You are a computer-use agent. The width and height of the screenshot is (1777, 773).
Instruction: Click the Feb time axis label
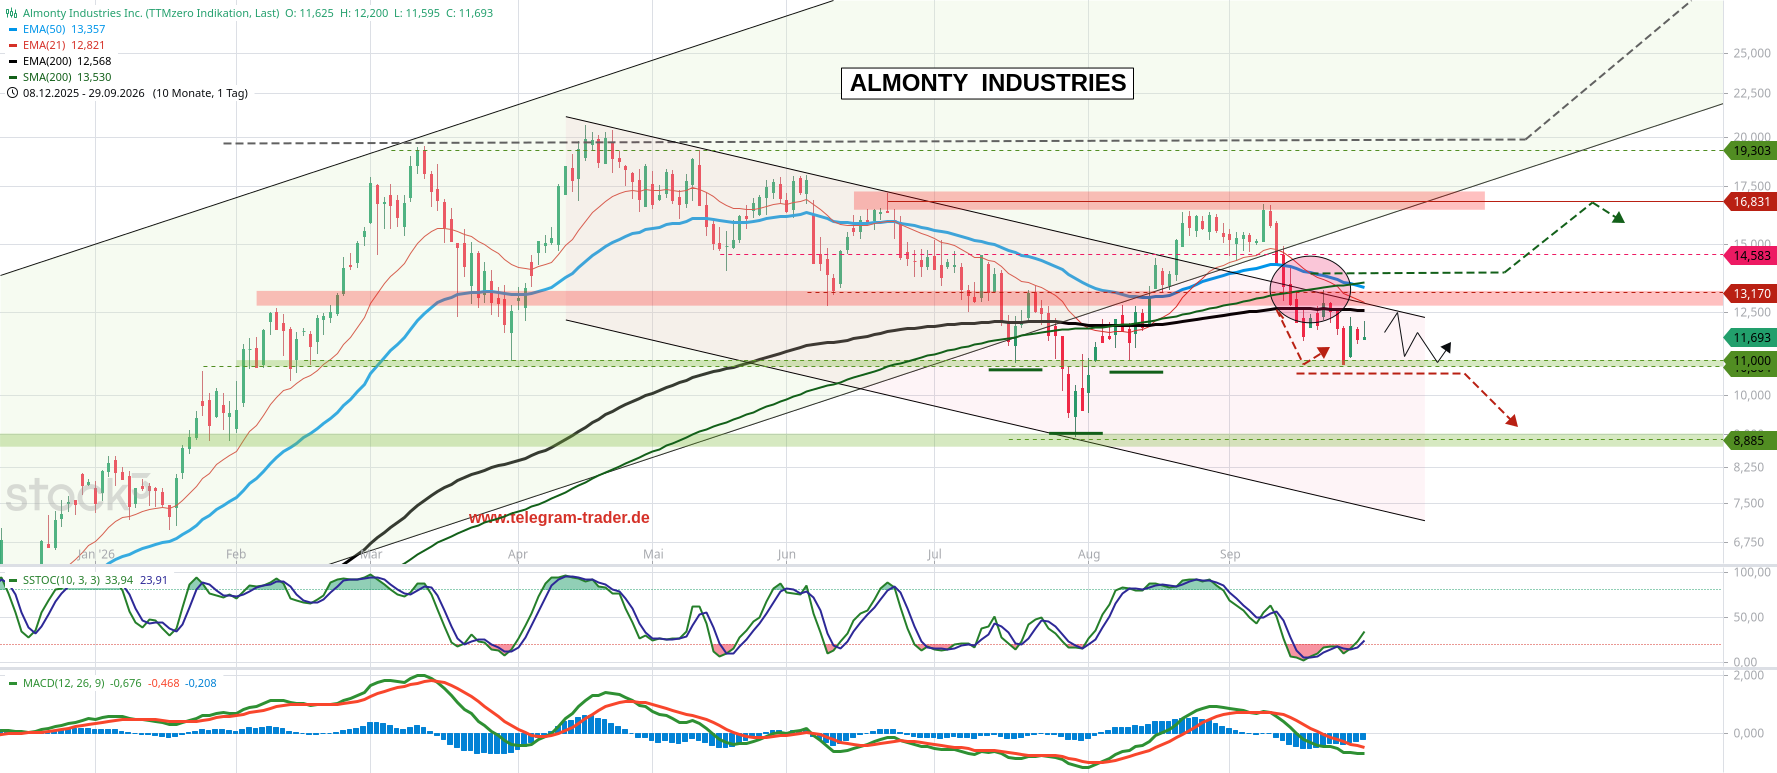point(236,554)
